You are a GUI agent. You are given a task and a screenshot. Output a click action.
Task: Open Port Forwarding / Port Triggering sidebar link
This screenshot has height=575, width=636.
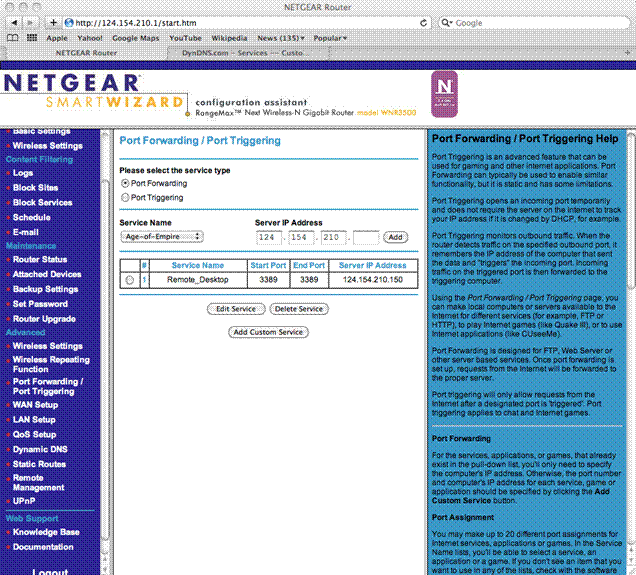(48, 386)
